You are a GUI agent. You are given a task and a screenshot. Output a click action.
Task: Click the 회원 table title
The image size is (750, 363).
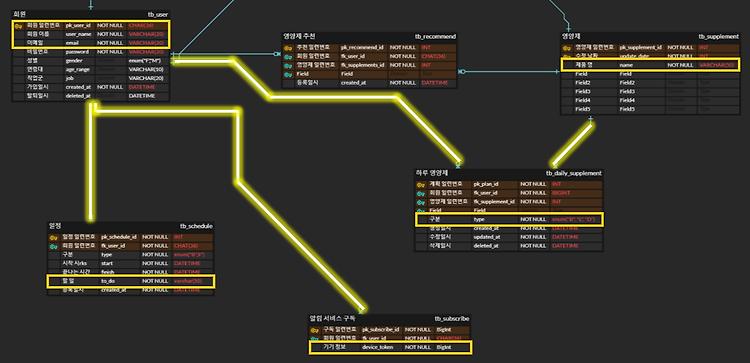19,15
